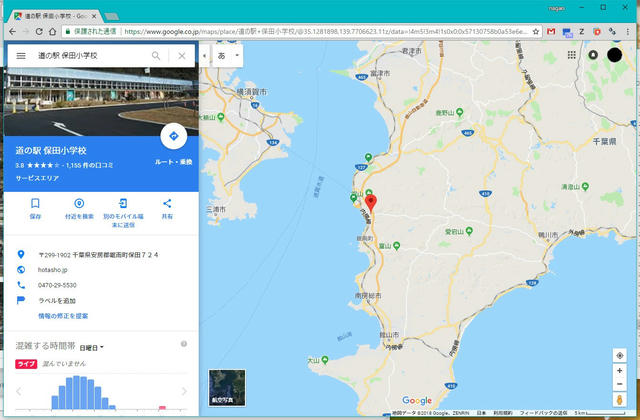Zoom in with the map plus button
This screenshot has height=420, width=640.
(x=620, y=371)
